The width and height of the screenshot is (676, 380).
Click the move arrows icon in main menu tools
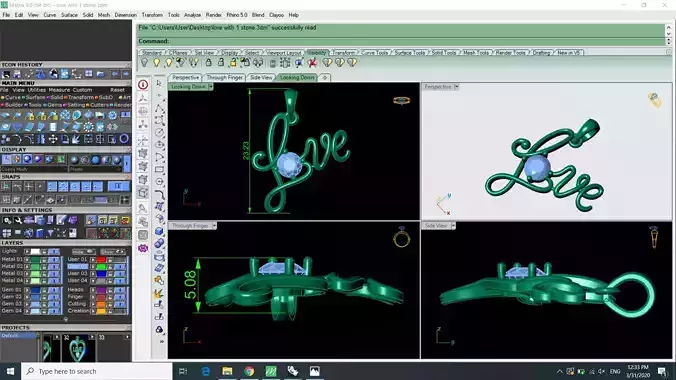click(x=53, y=139)
